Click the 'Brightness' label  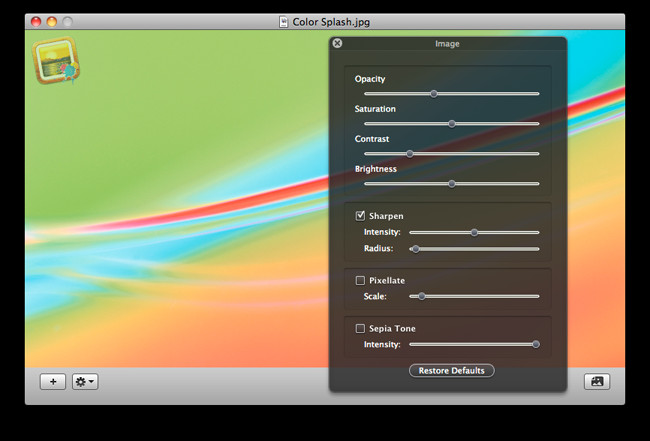tap(376, 169)
